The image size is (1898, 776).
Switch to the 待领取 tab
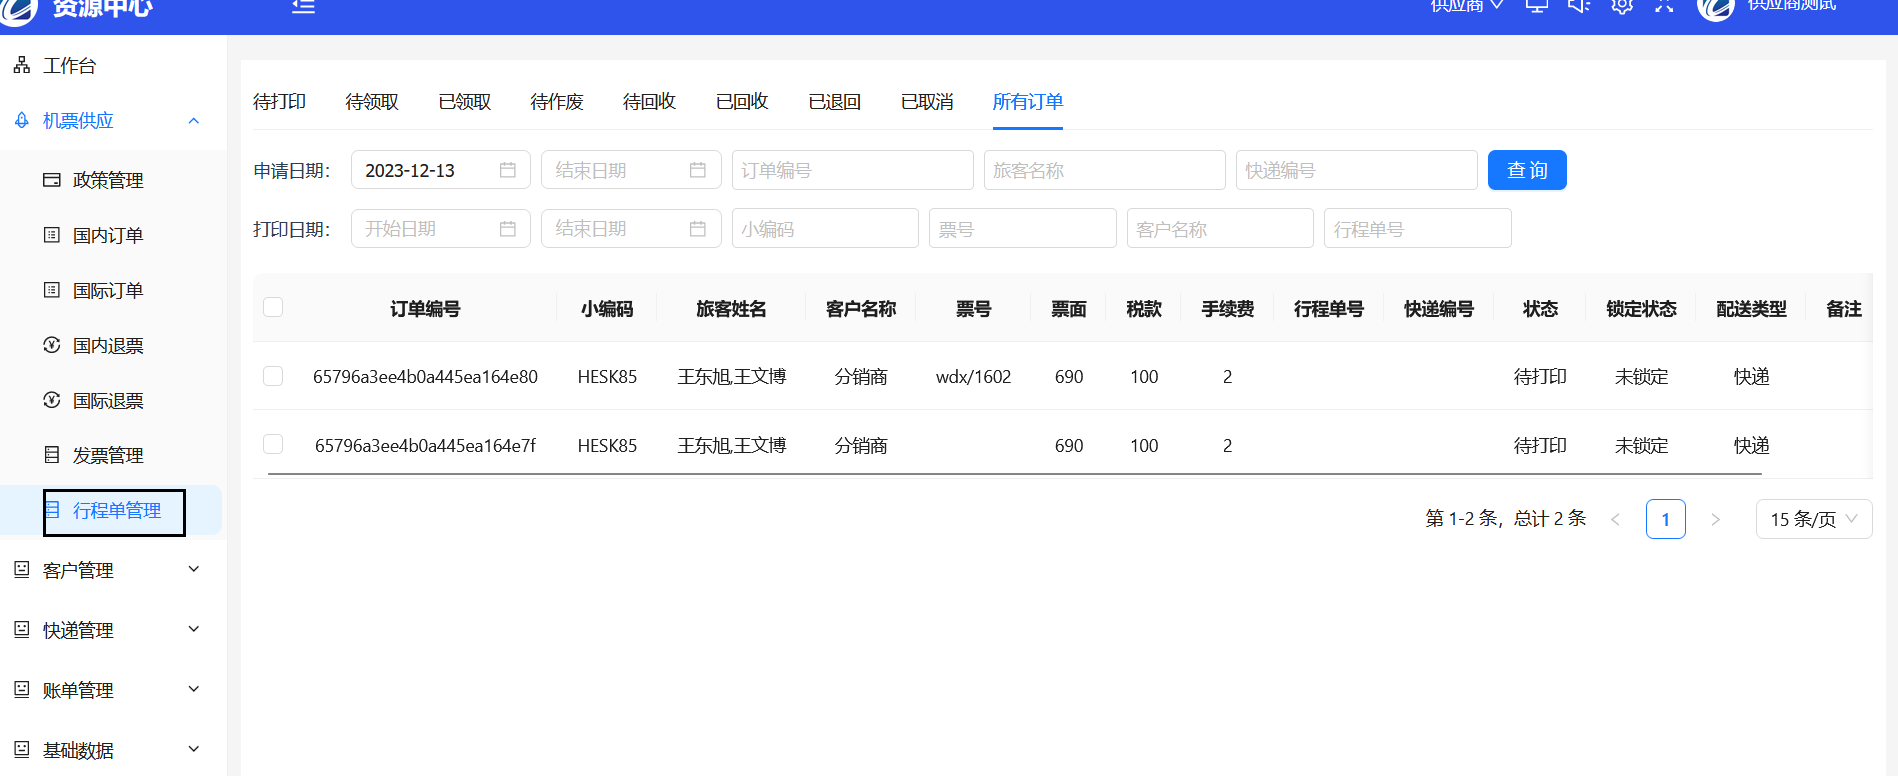pyautogui.click(x=372, y=102)
